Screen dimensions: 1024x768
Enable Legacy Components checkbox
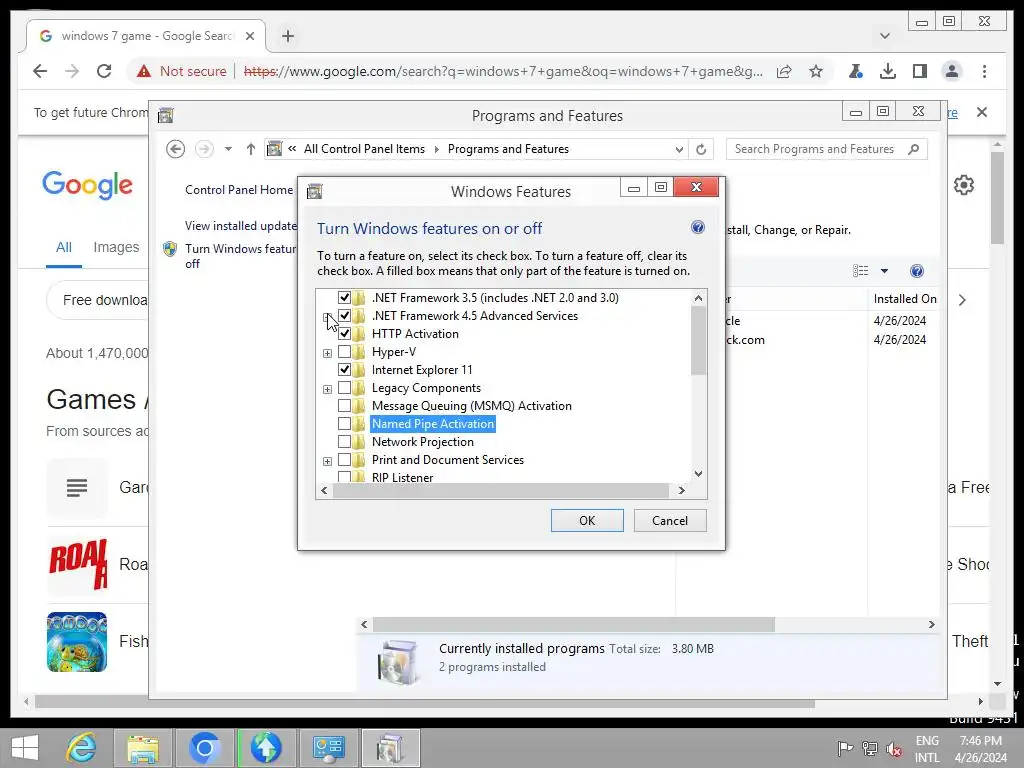click(344, 388)
